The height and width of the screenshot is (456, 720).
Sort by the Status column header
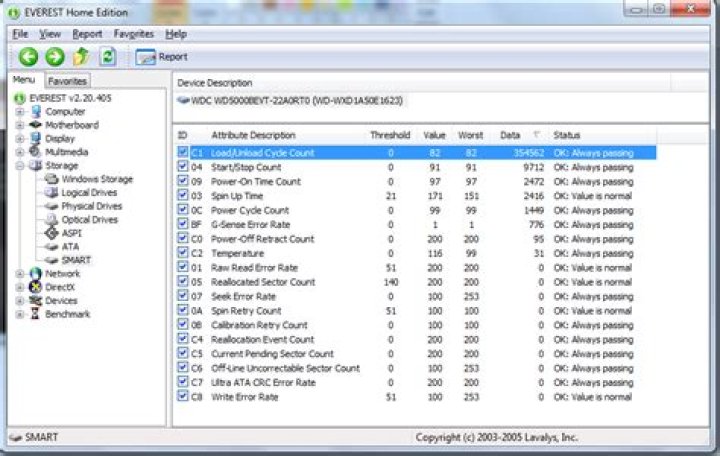point(566,135)
